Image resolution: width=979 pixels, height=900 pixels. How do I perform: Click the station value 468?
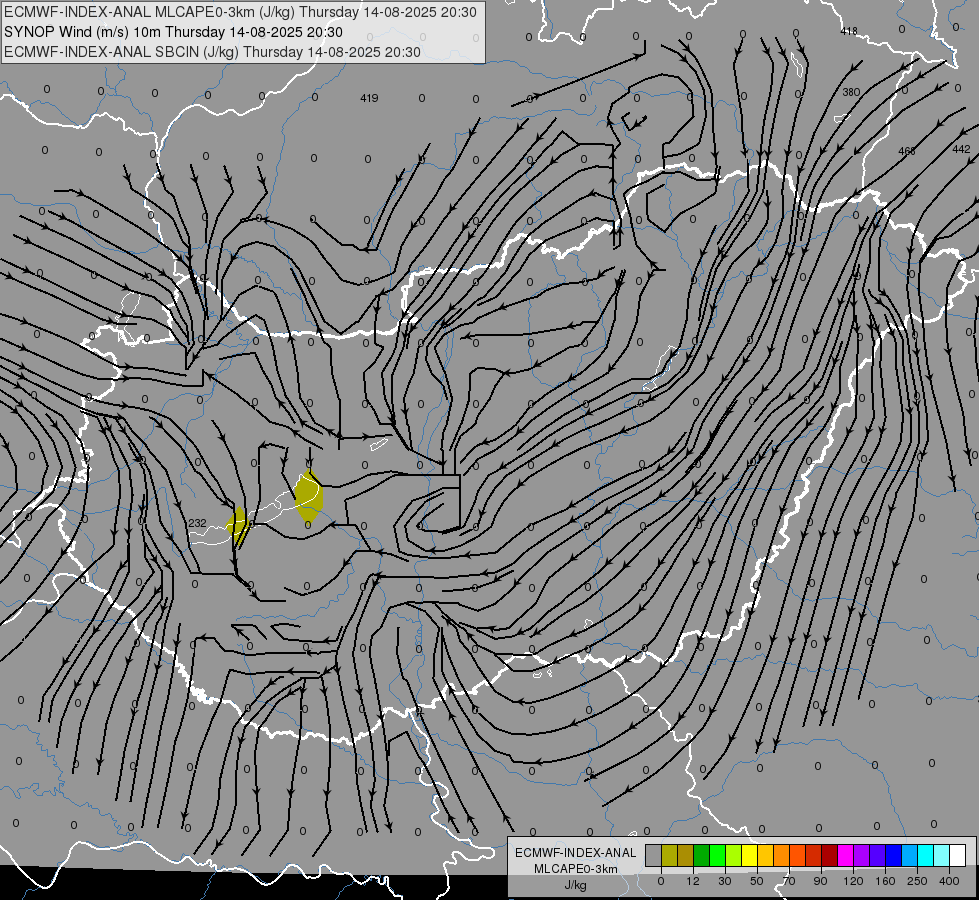(x=907, y=151)
